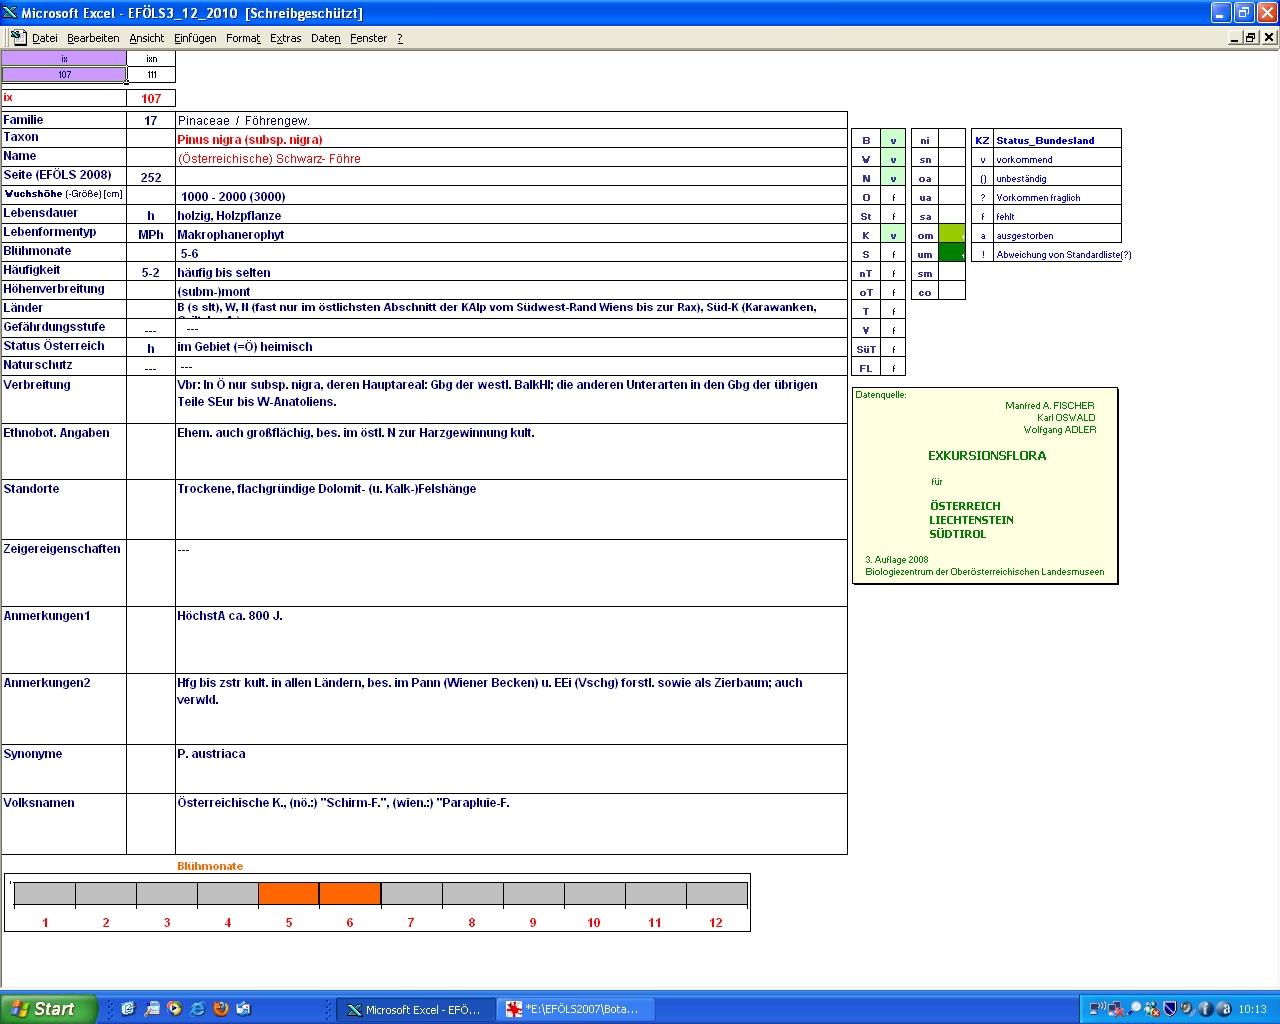The width and height of the screenshot is (1280, 1024).
Task: Click the disconnected network tray icon with red X
Action: [x=1116, y=1009]
